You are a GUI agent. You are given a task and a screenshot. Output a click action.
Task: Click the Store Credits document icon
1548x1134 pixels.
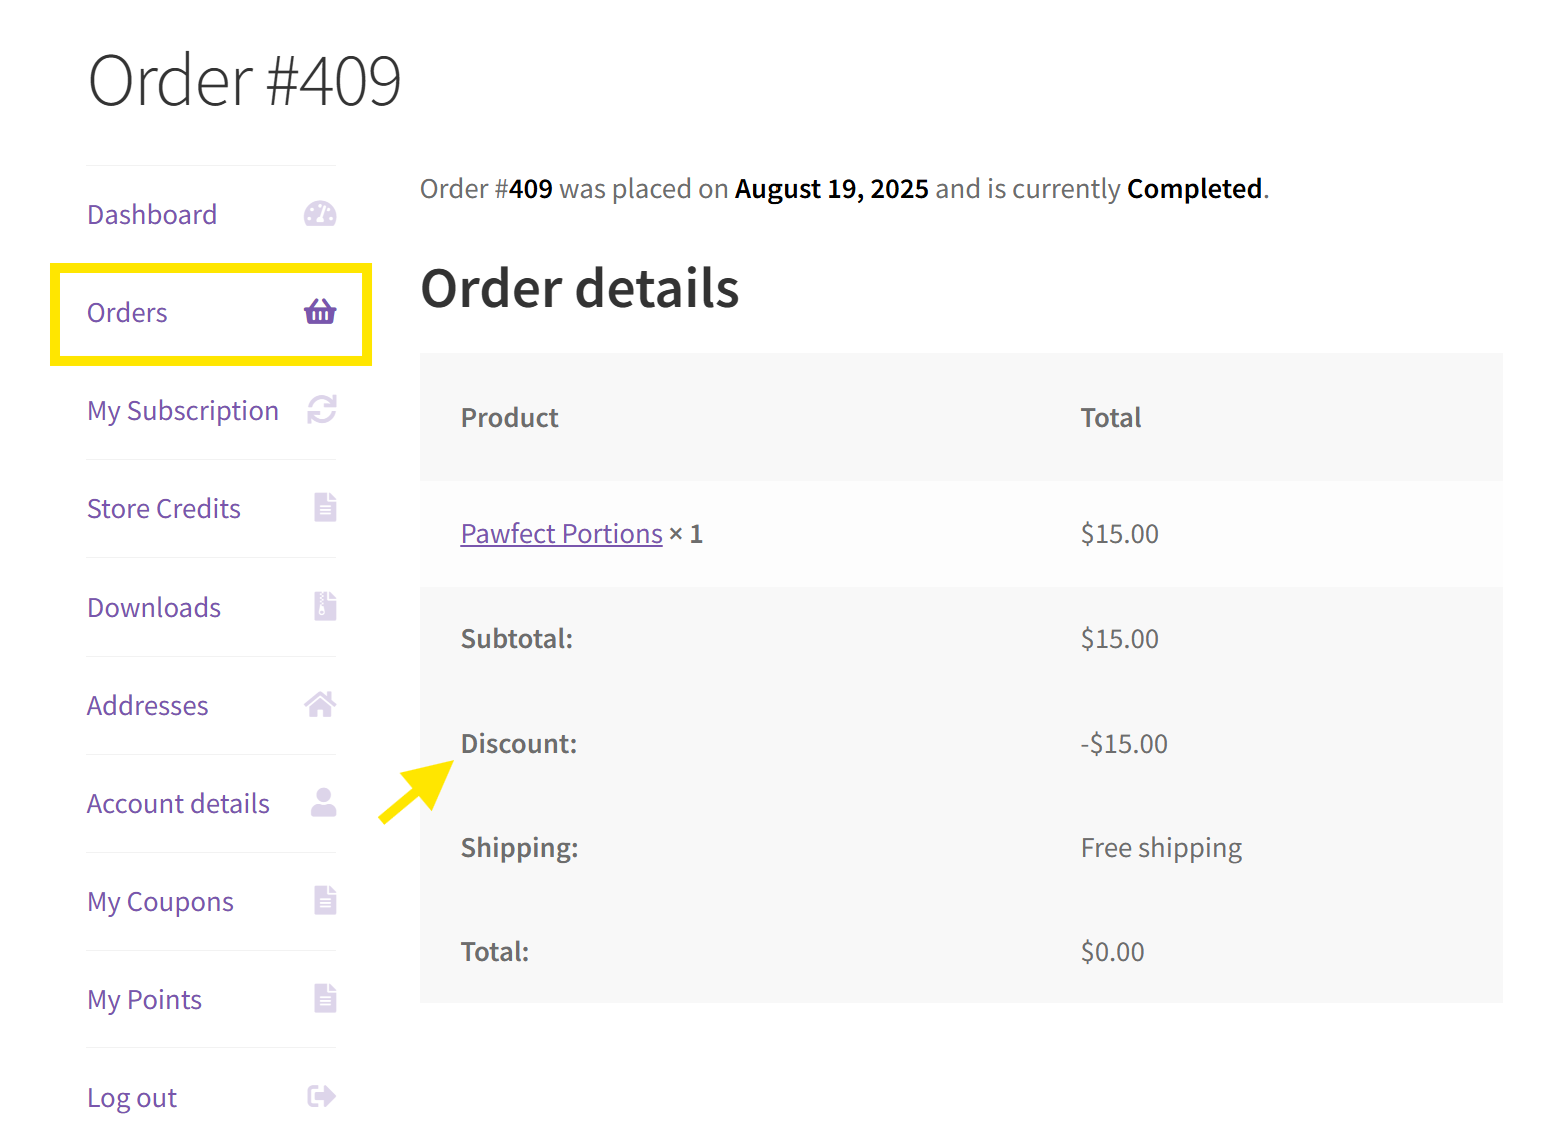point(325,507)
